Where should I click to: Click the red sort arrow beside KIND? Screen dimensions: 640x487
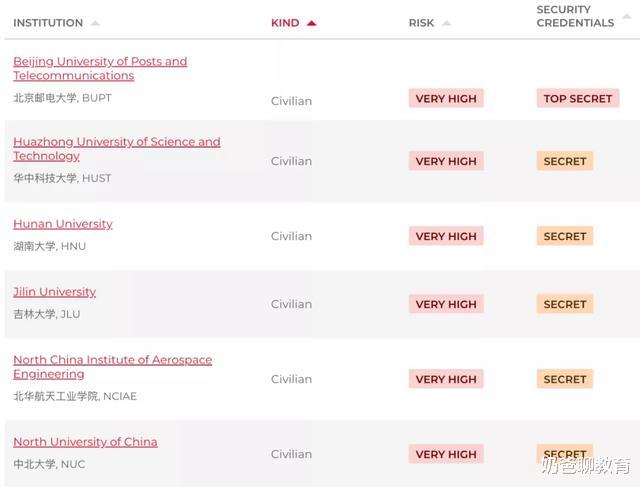(312, 23)
